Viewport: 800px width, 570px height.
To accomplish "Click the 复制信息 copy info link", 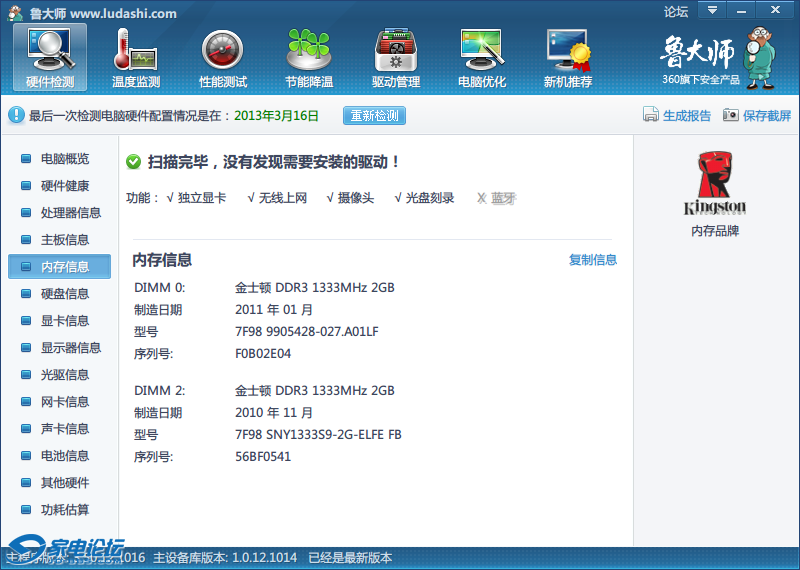I will tap(593, 260).
